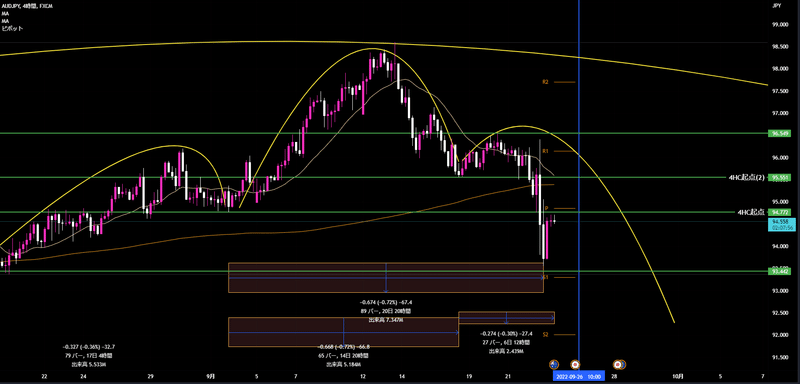Select the second MA indicator legend
Viewport: 800px width, 384px height.
click(5, 21)
